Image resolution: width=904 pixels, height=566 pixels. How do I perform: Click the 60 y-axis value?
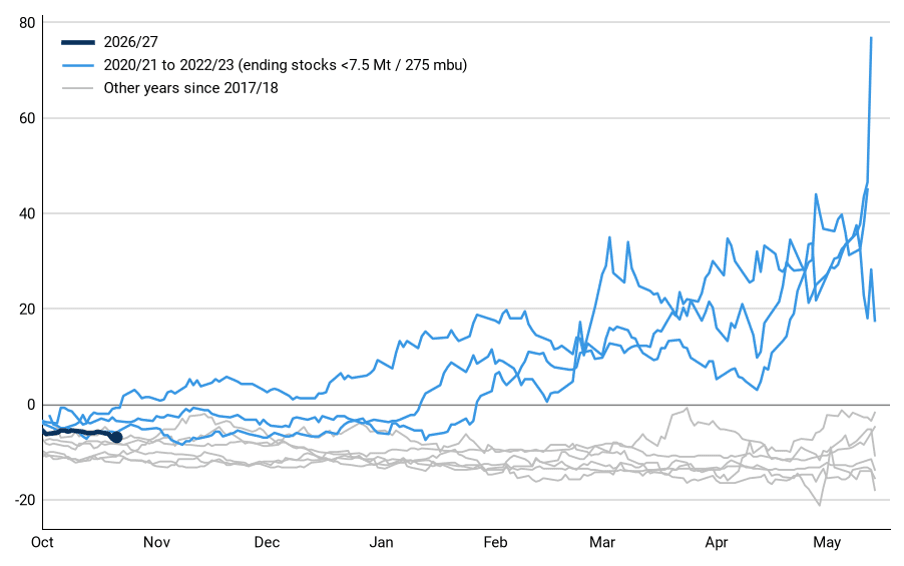click(27, 119)
